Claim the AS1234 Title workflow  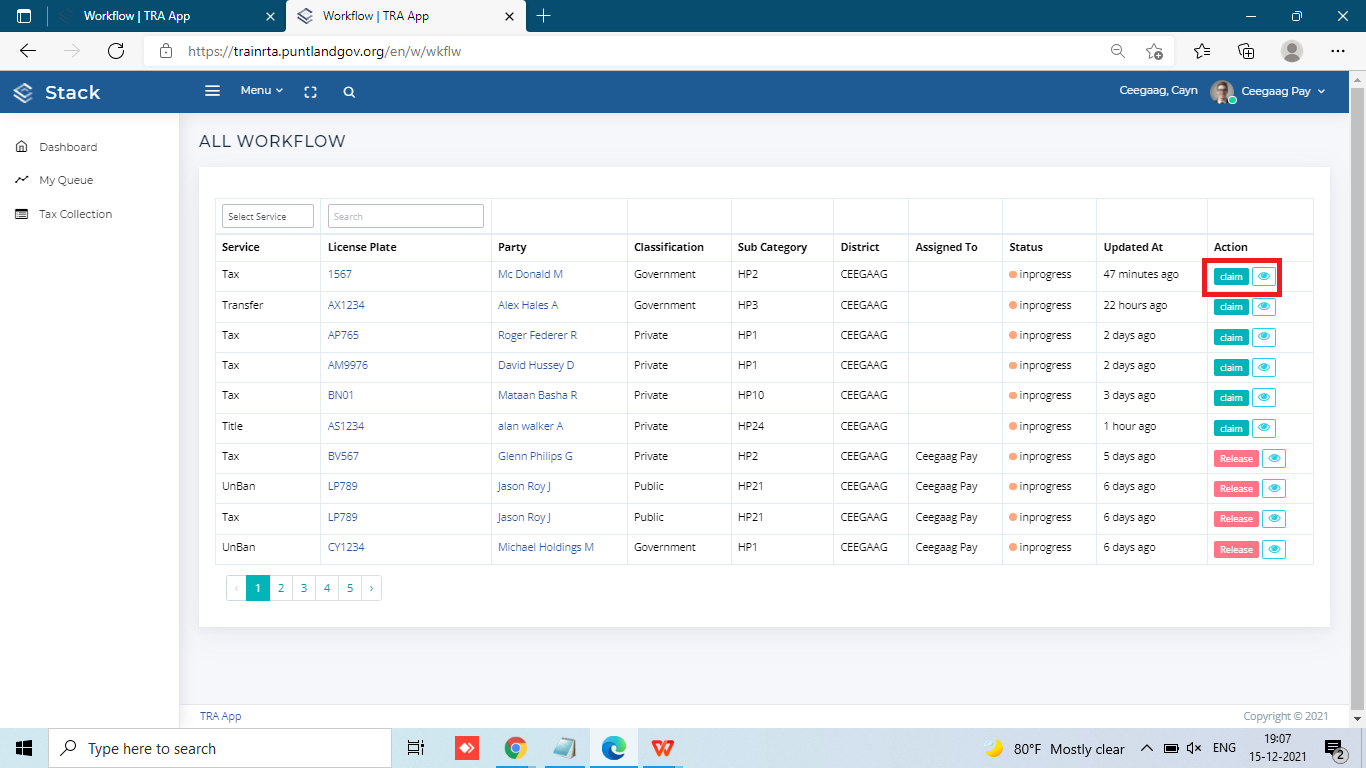point(1231,428)
